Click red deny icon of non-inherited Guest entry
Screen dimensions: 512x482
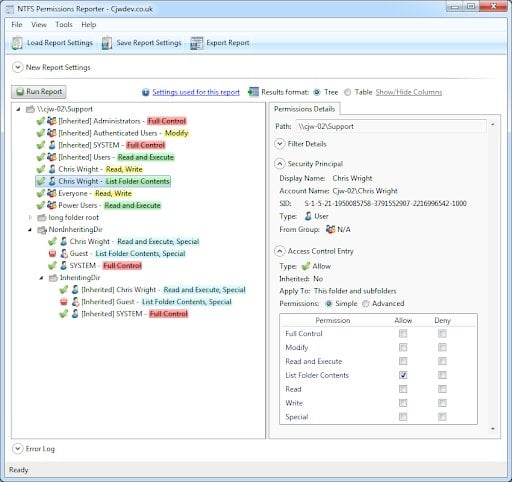click(52, 254)
